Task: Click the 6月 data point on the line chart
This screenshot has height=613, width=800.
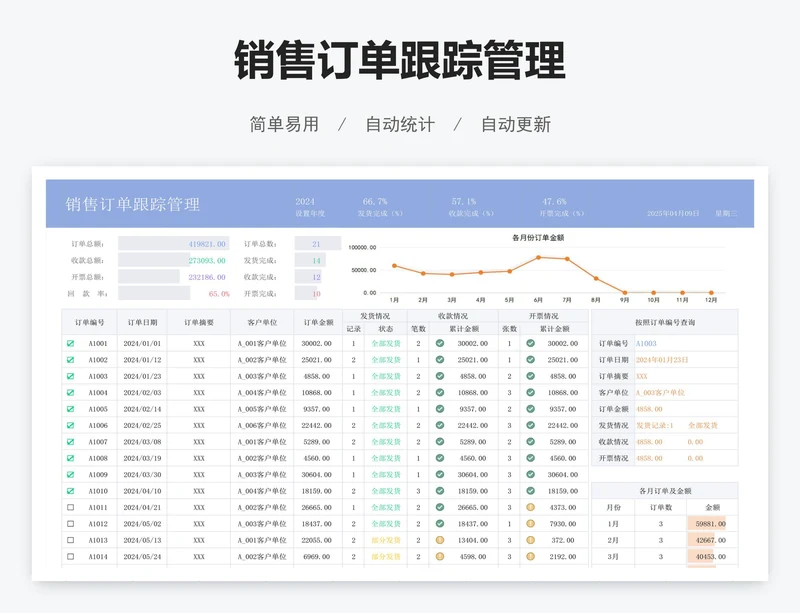Action: 538,258
